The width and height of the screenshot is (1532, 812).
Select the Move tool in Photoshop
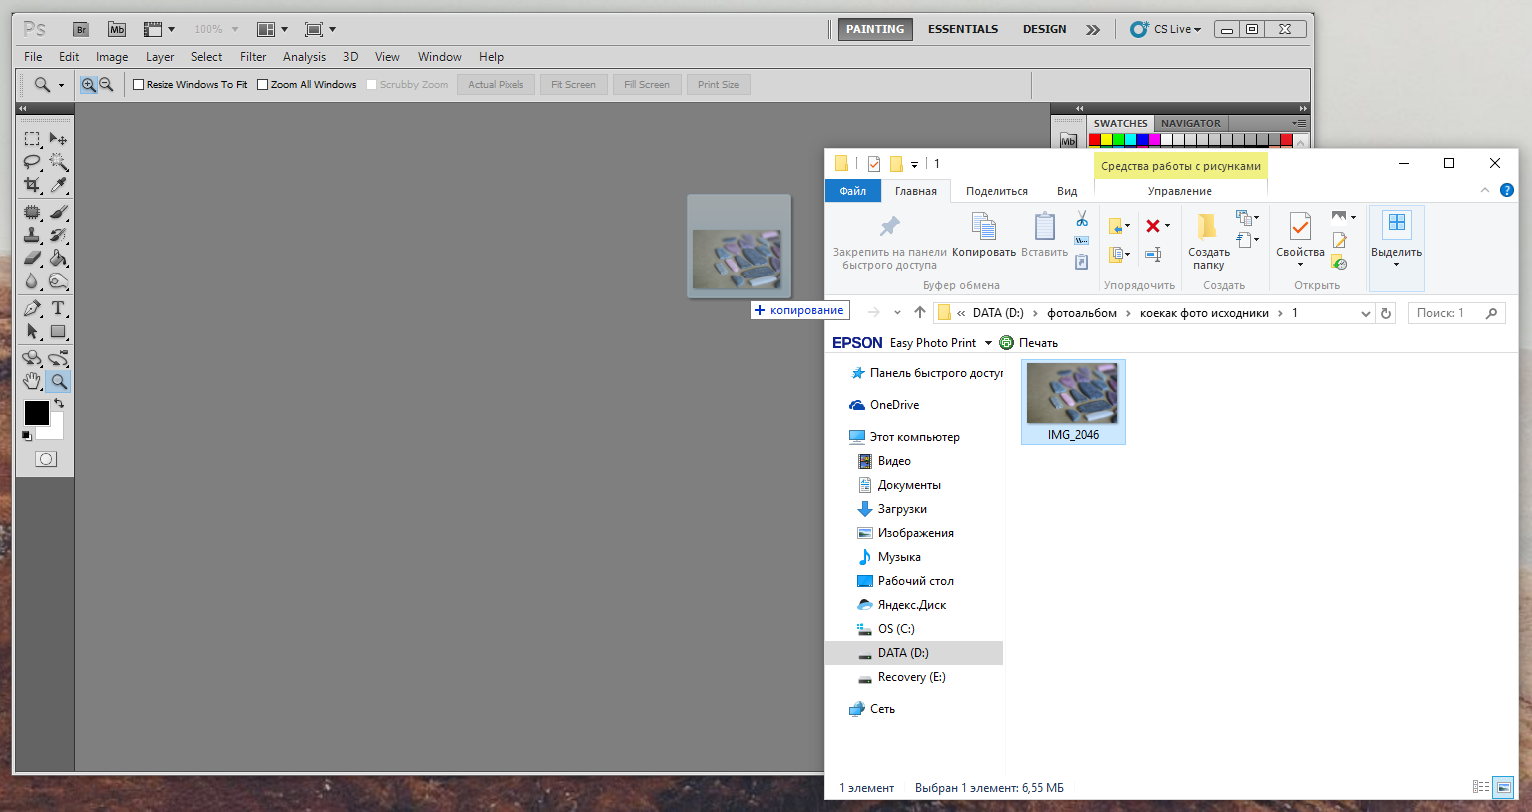coord(58,139)
